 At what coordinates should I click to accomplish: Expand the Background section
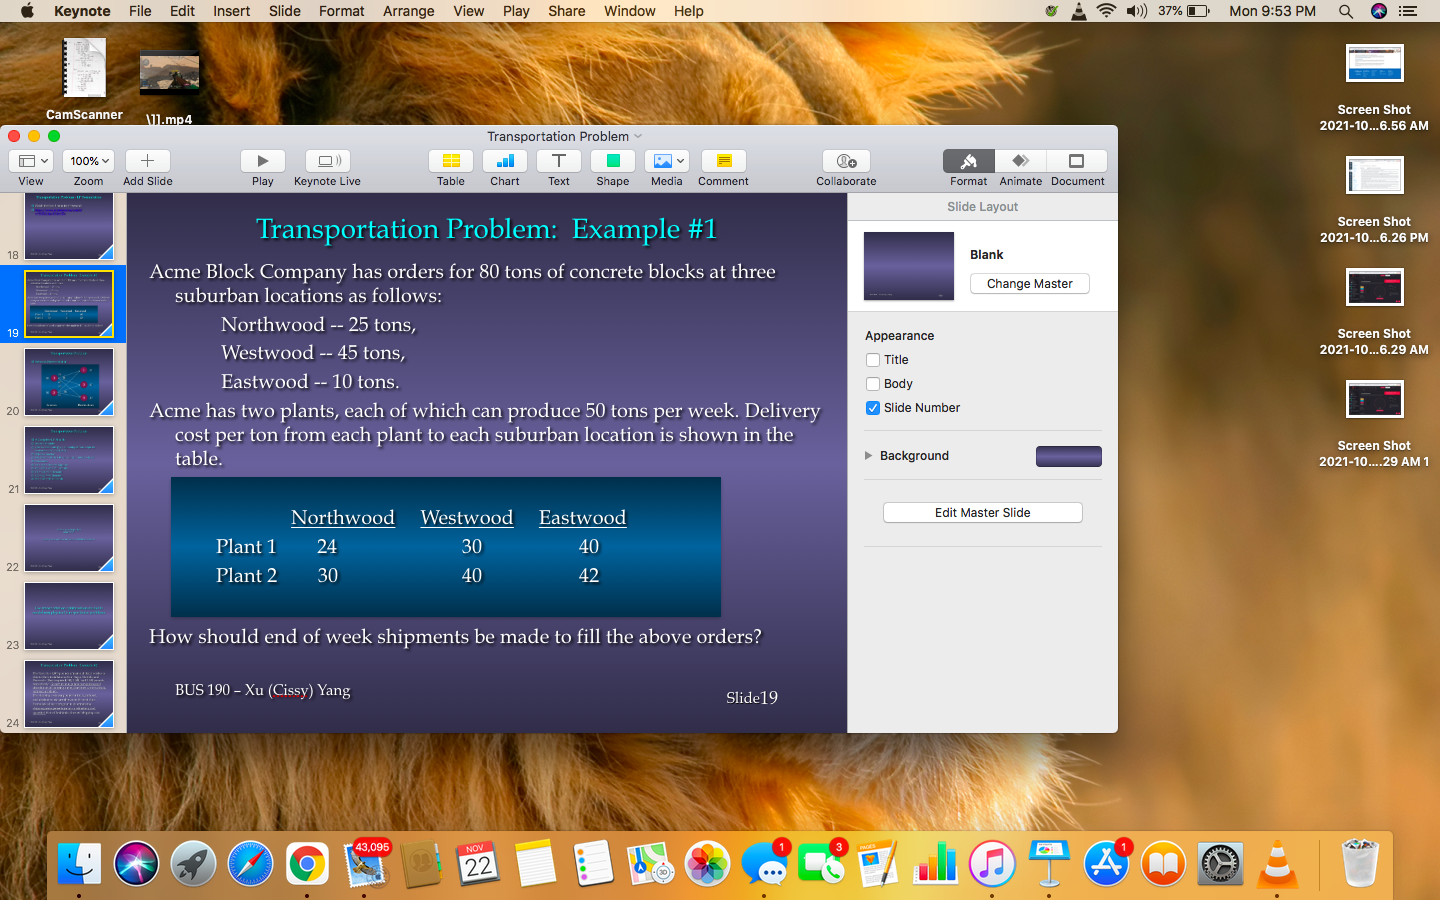[869, 455]
